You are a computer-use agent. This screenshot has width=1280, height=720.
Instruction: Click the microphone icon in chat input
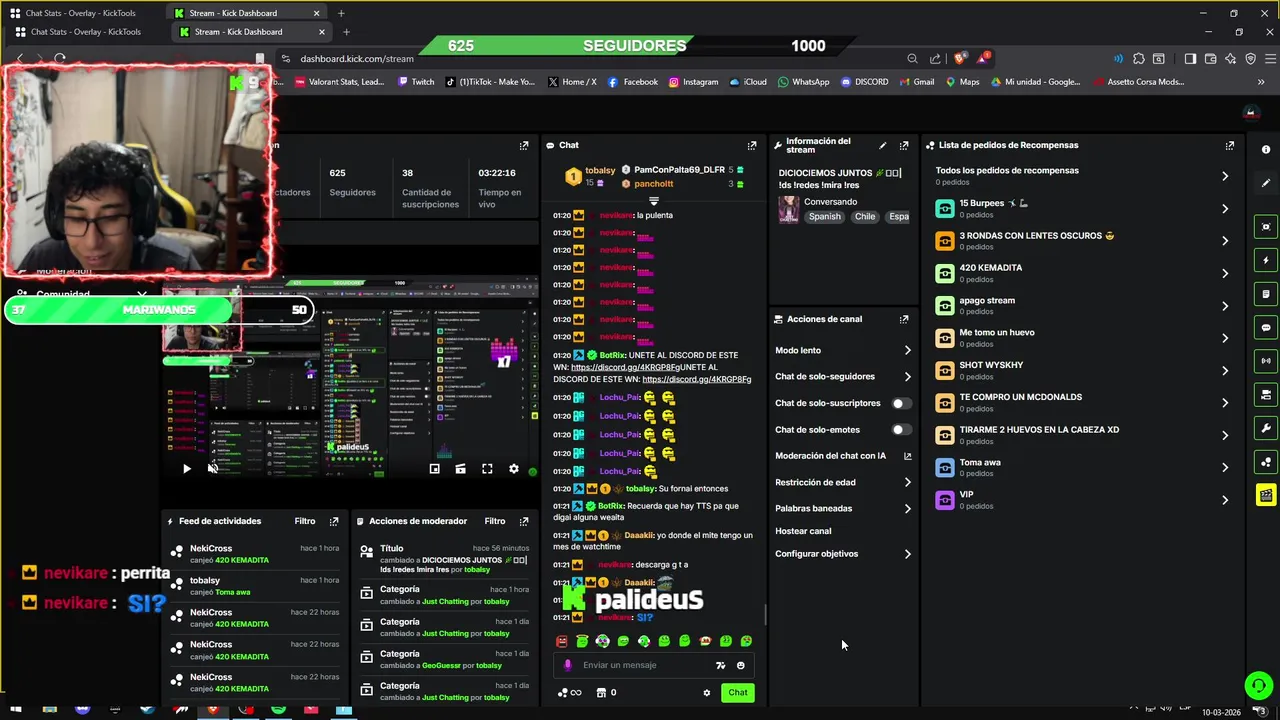568,665
